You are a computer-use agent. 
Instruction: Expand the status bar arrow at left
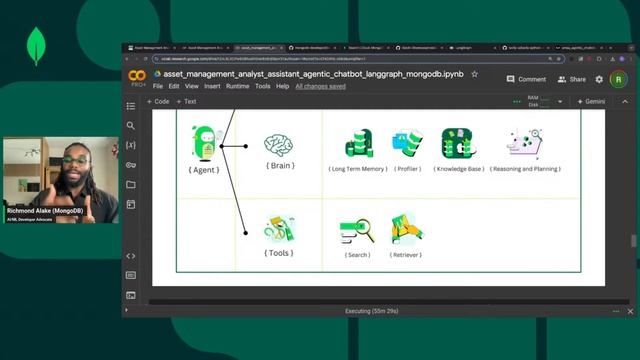click(x=126, y=310)
